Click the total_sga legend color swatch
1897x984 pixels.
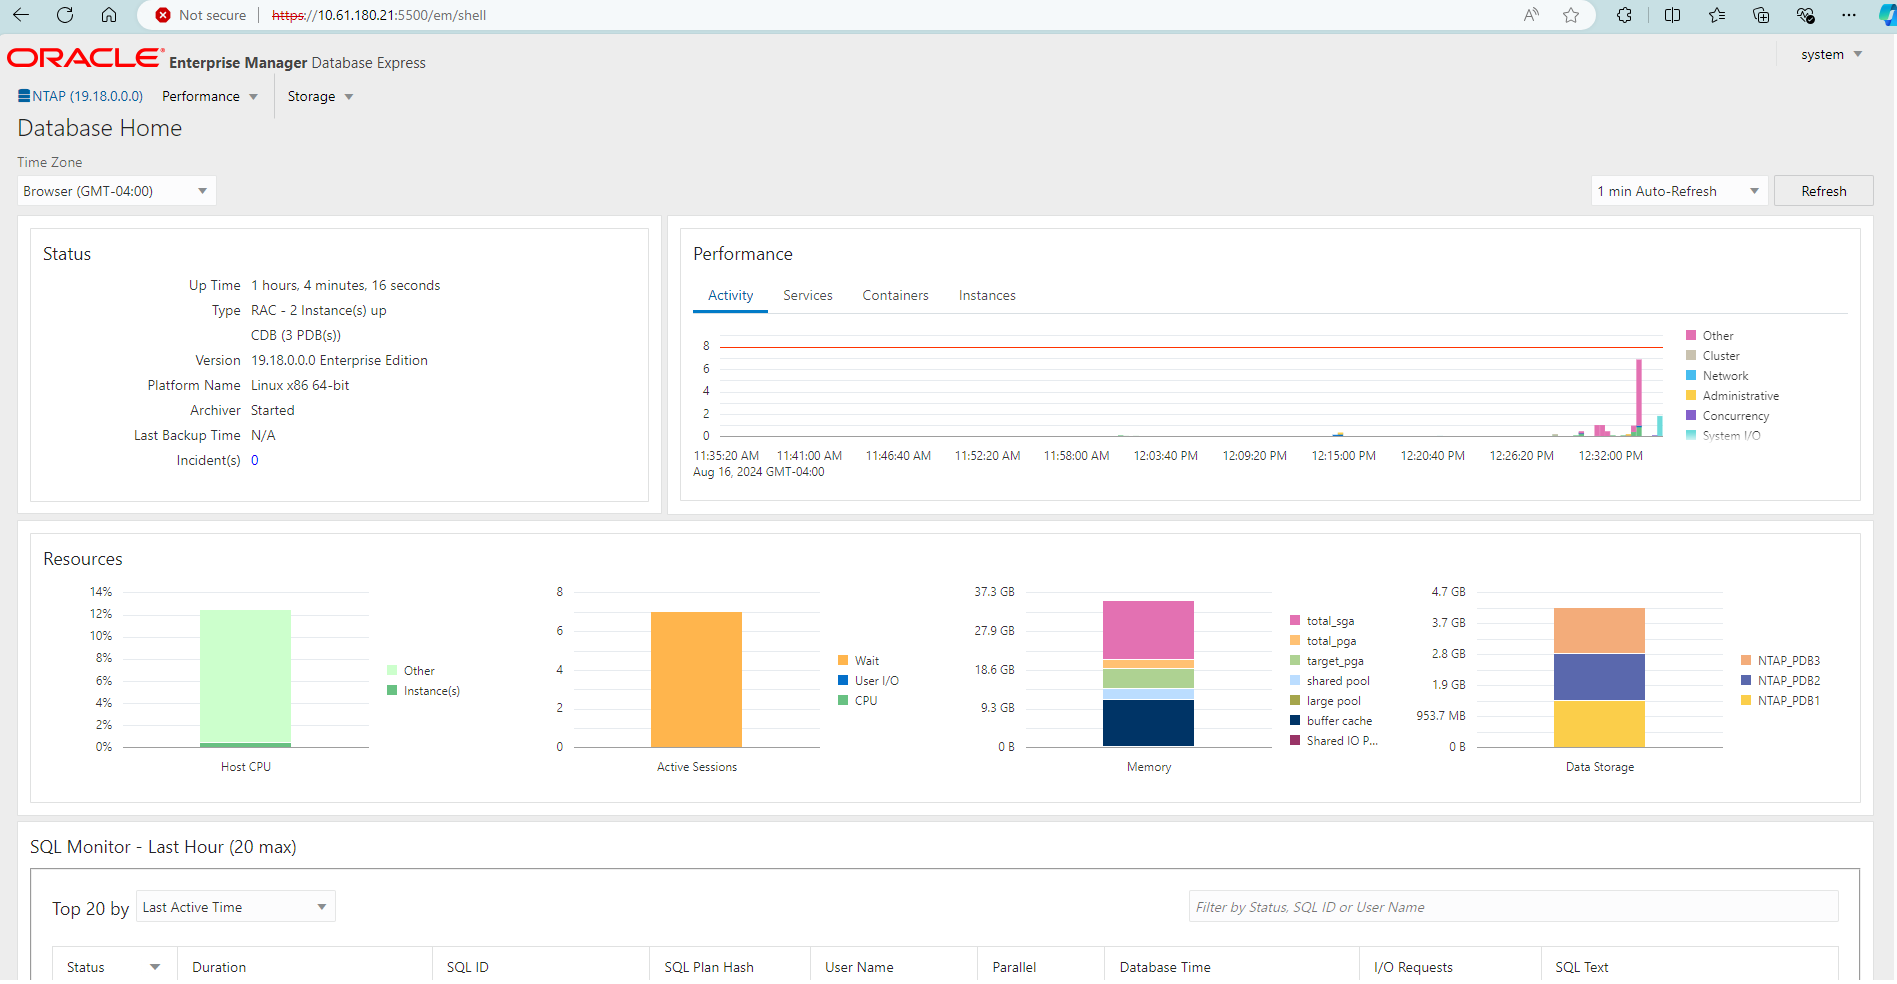coord(1295,621)
